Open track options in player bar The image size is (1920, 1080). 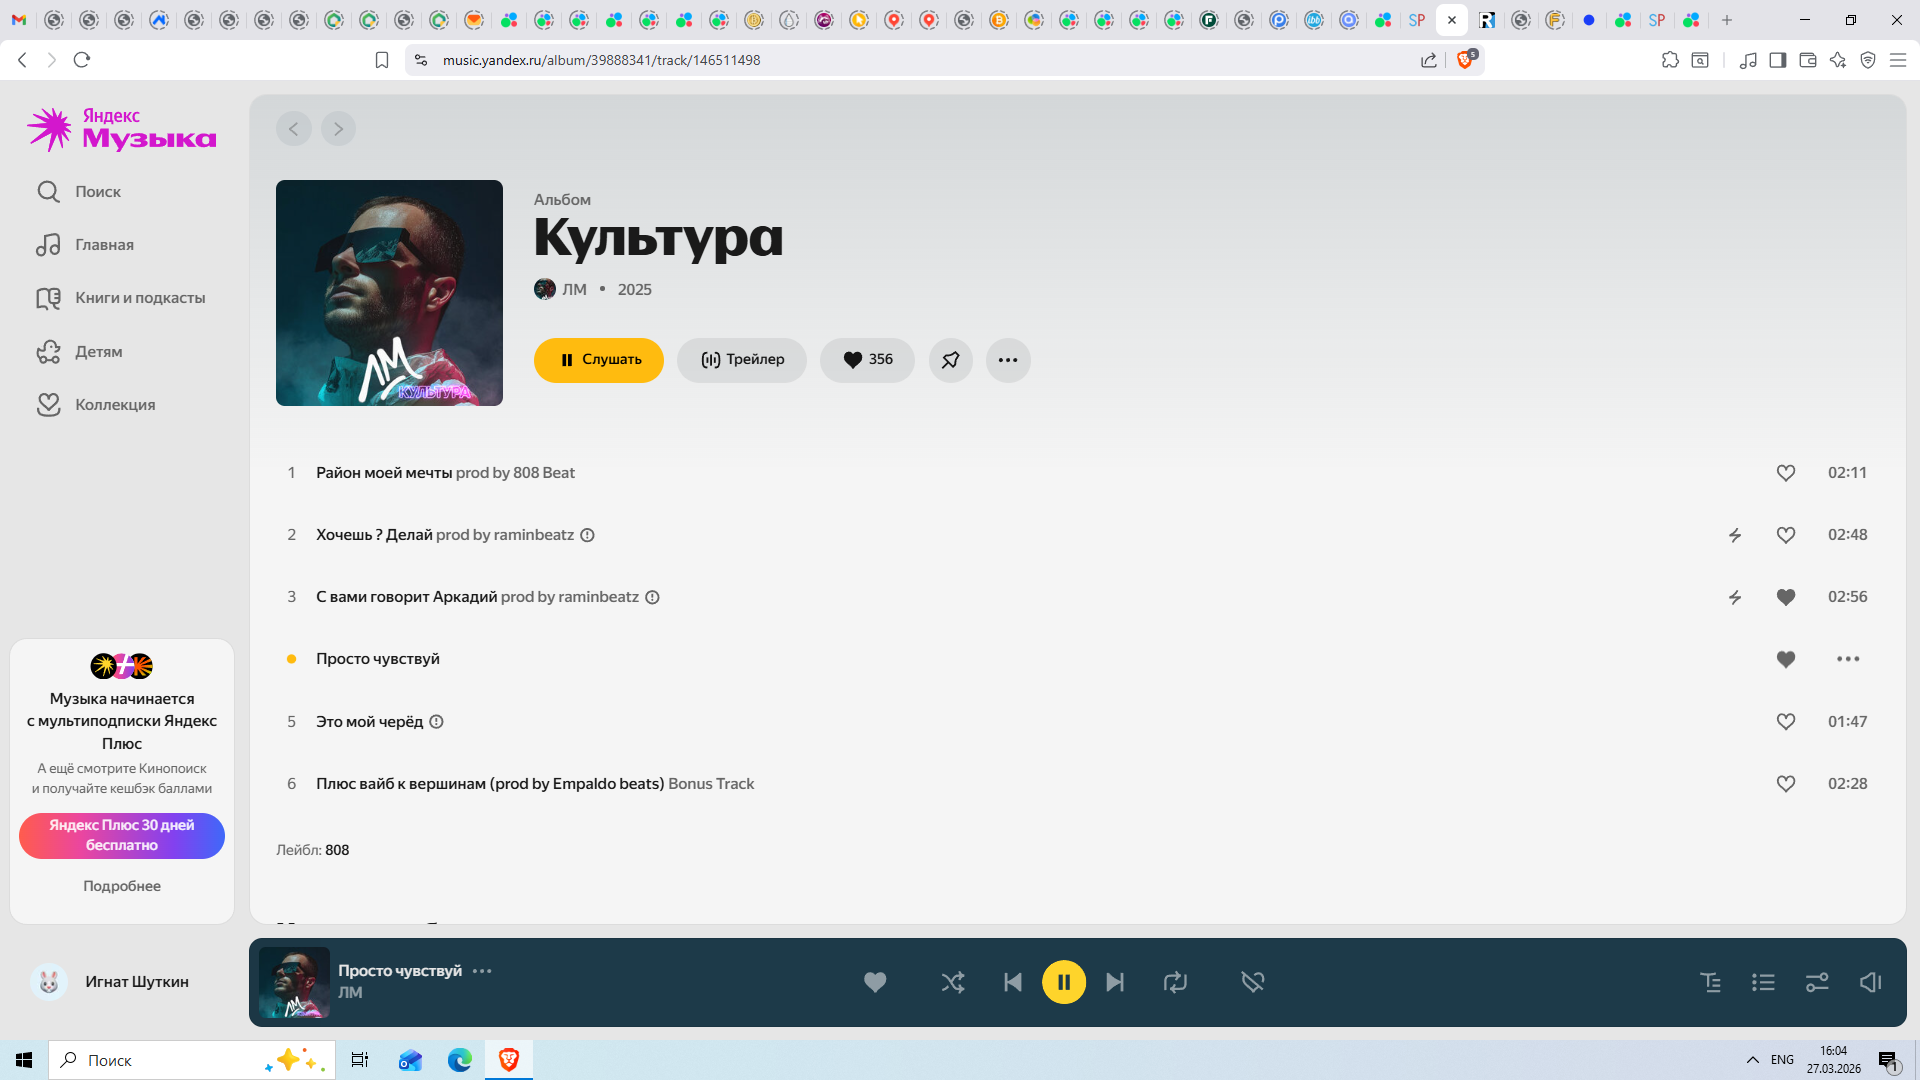tap(482, 971)
